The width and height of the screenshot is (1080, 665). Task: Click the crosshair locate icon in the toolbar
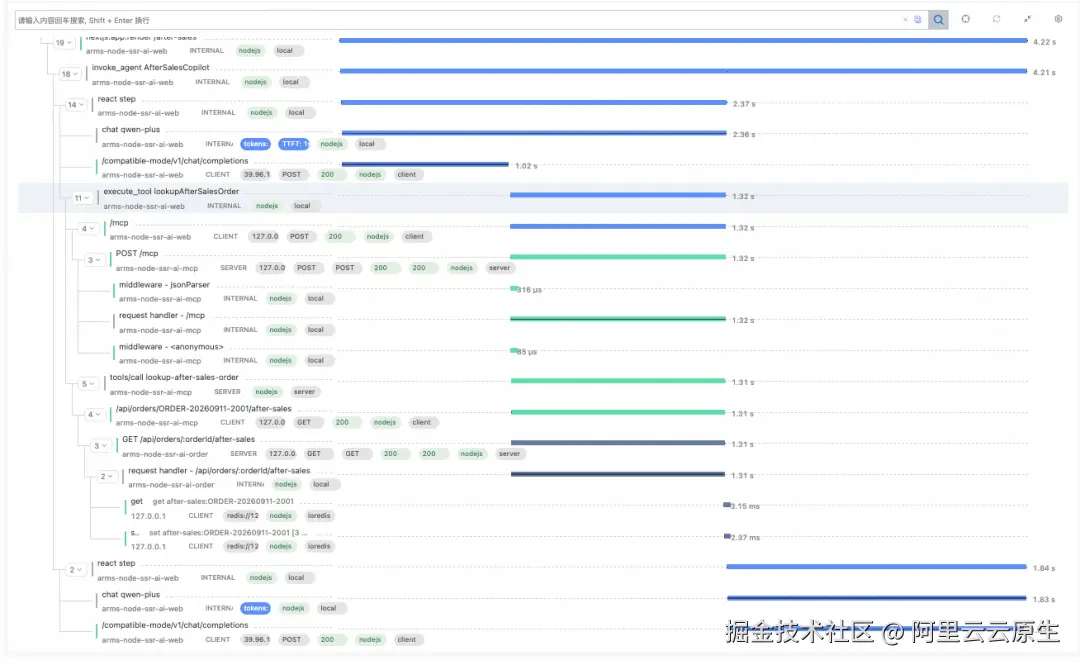point(966,19)
